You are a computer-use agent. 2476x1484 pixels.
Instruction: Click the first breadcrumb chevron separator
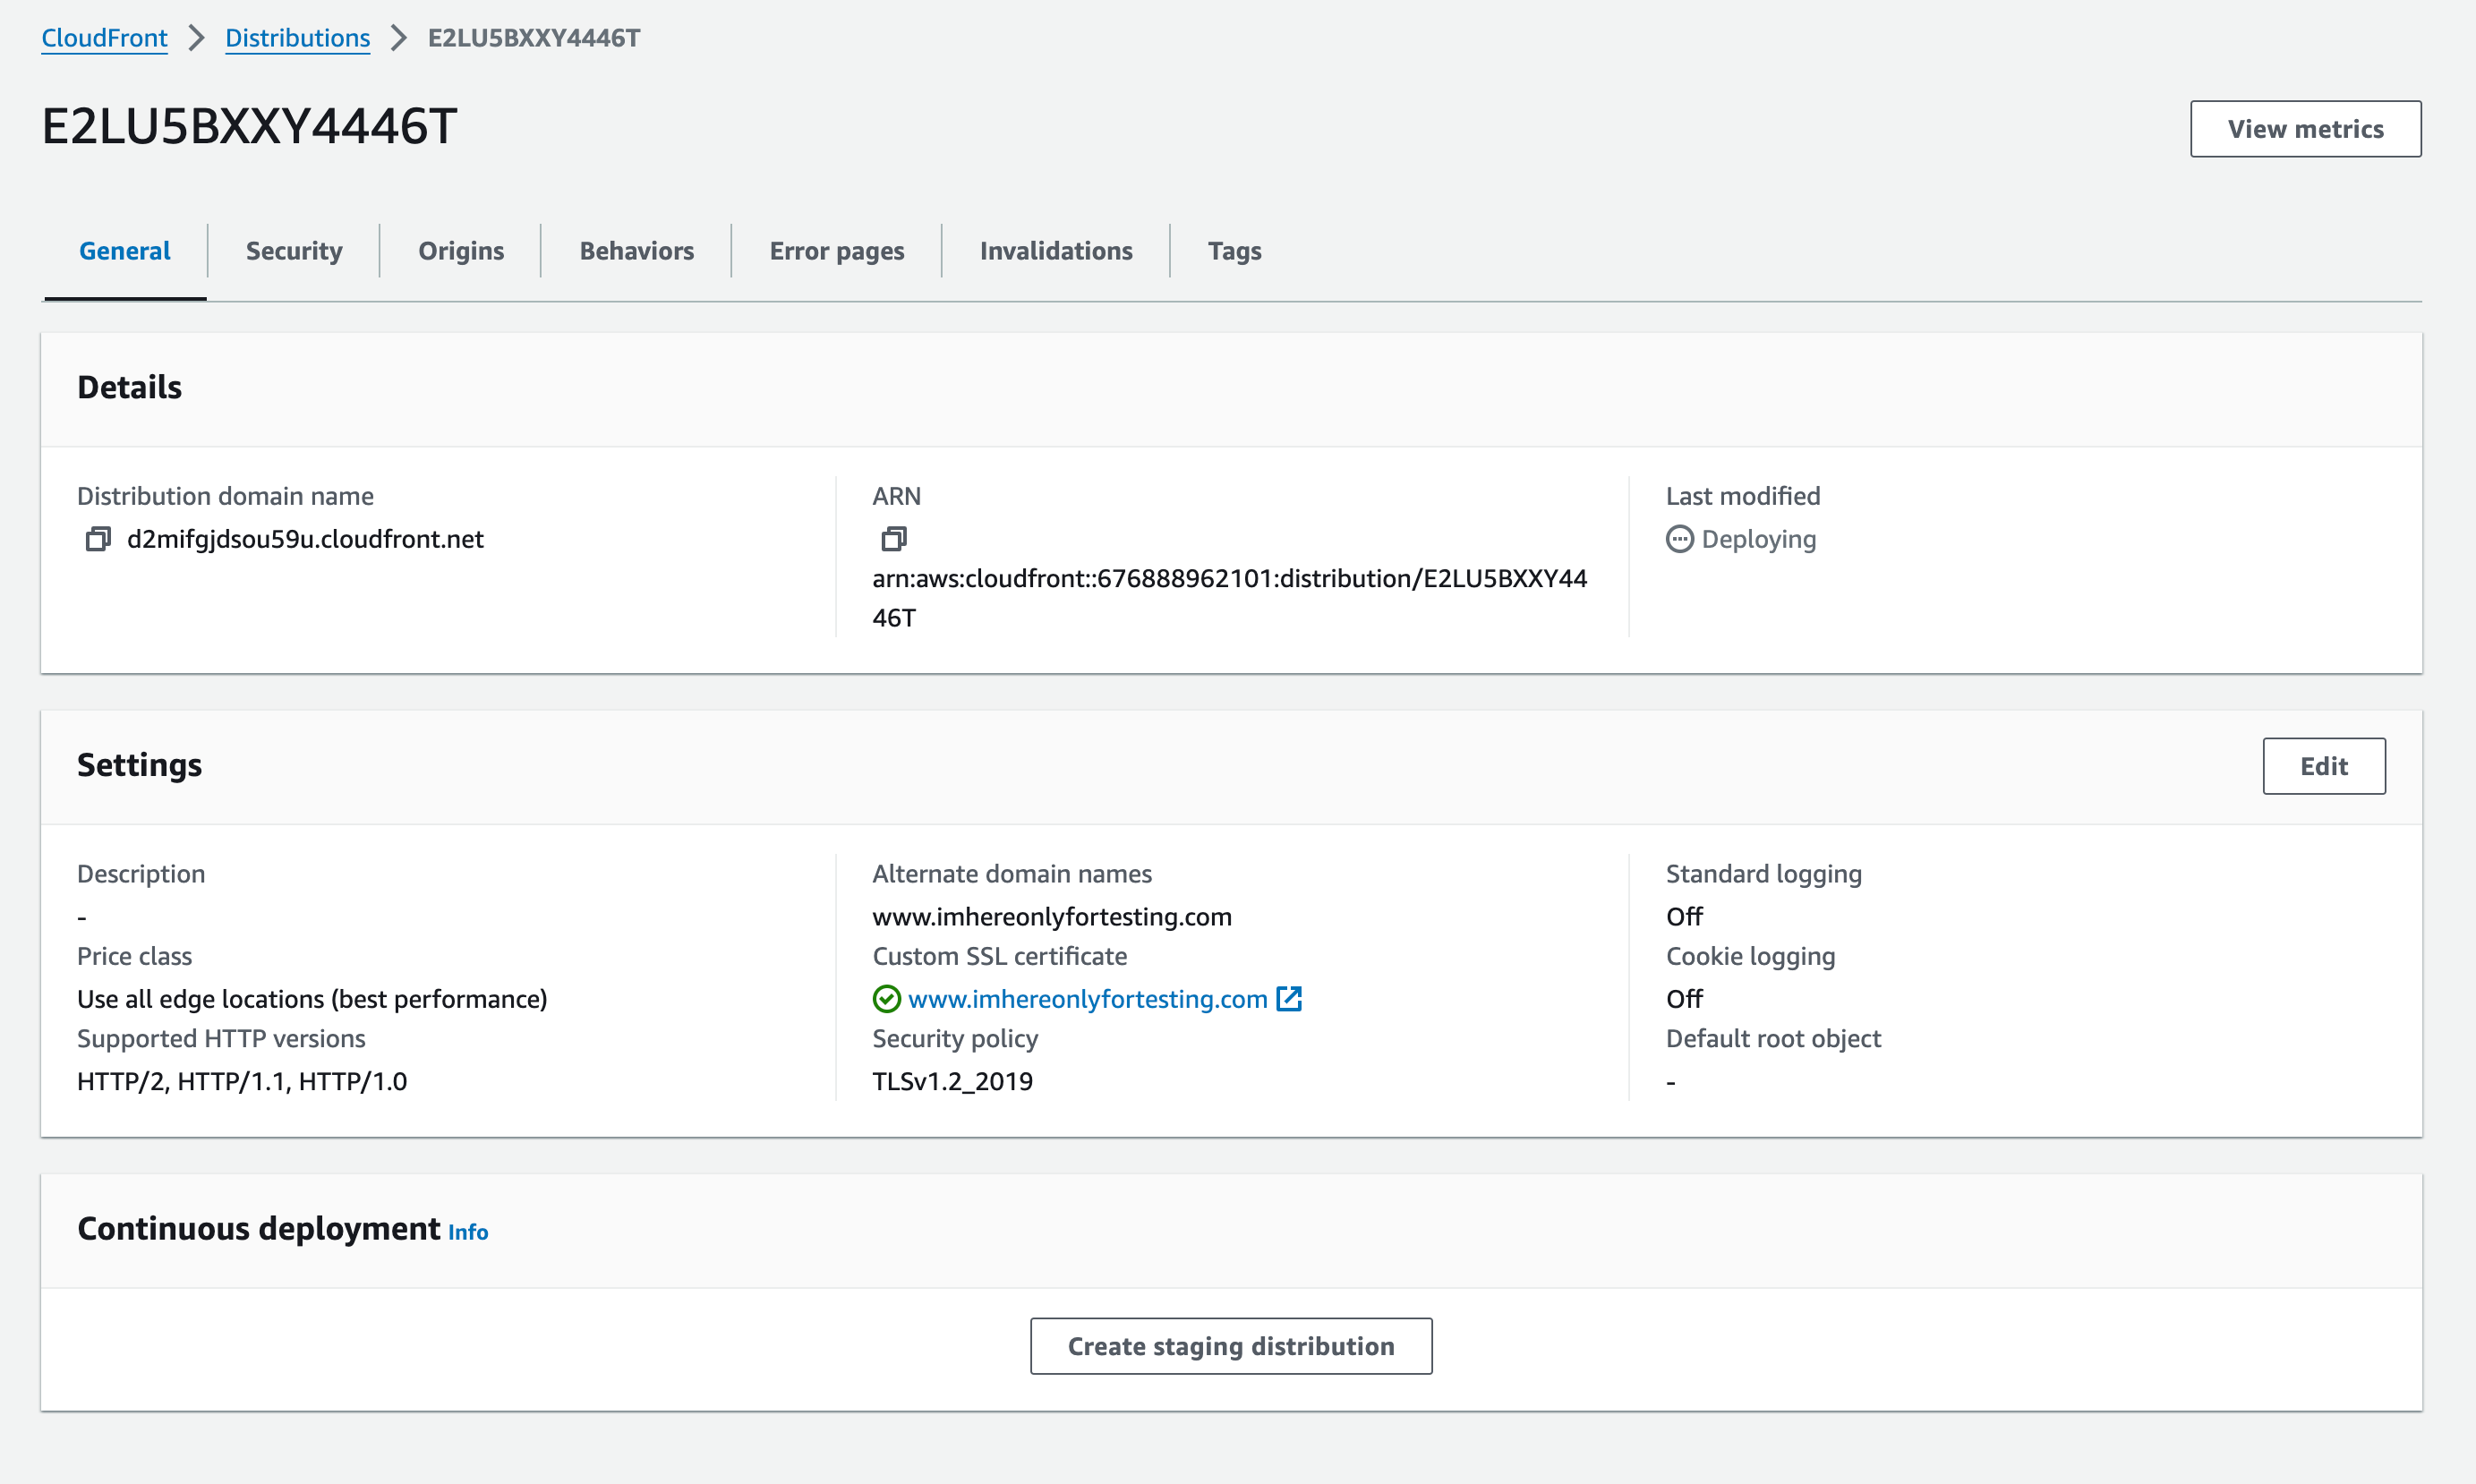[x=196, y=38]
